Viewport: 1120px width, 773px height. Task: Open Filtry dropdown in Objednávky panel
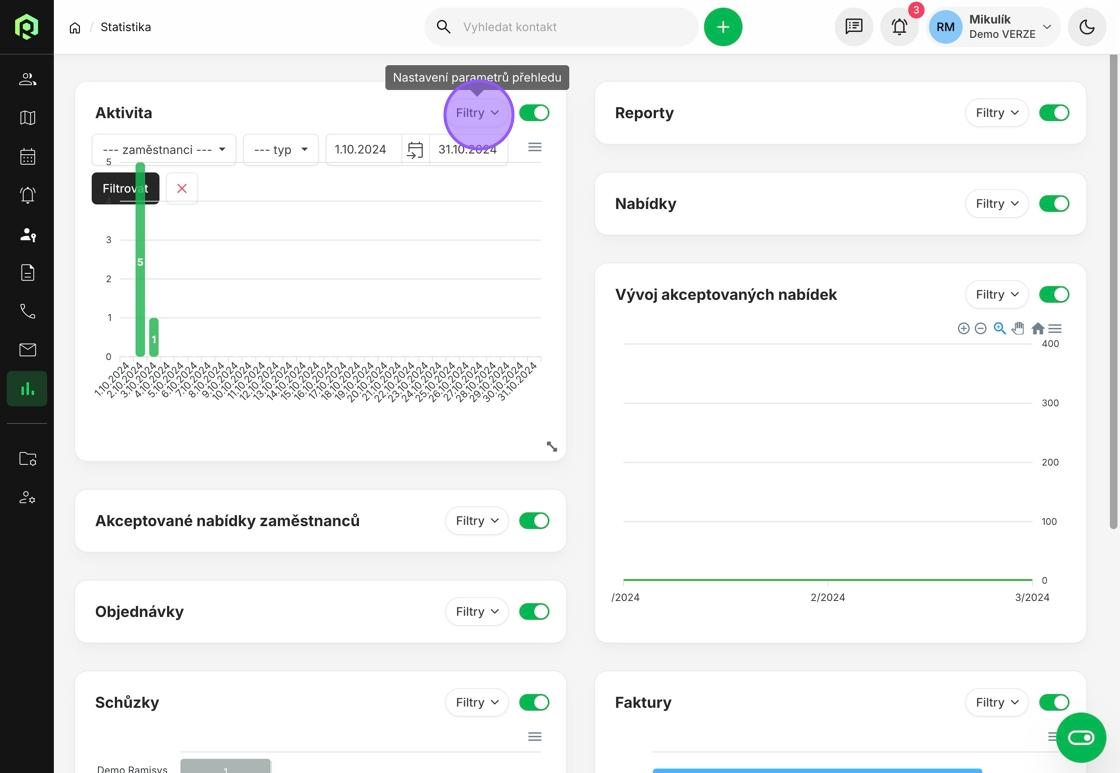477,612
